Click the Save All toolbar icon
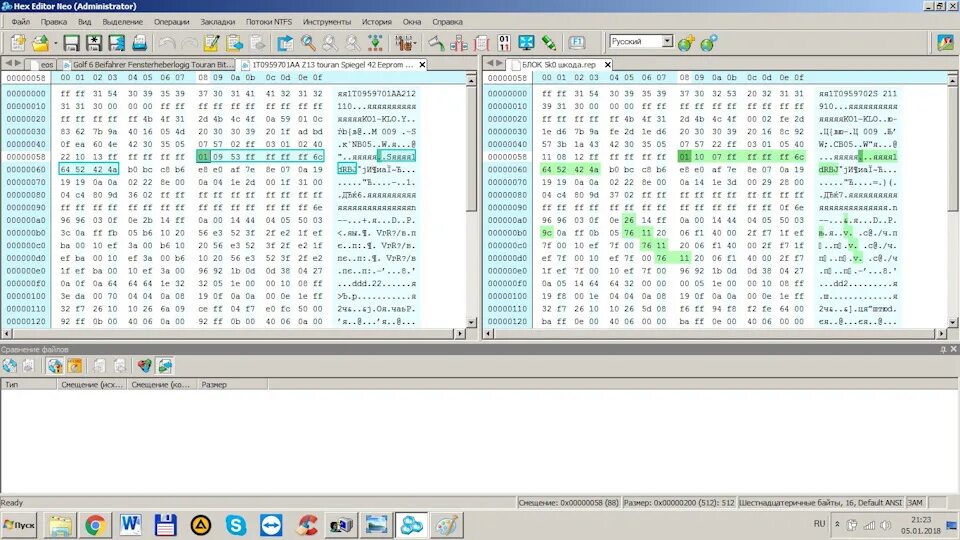 click(116, 42)
